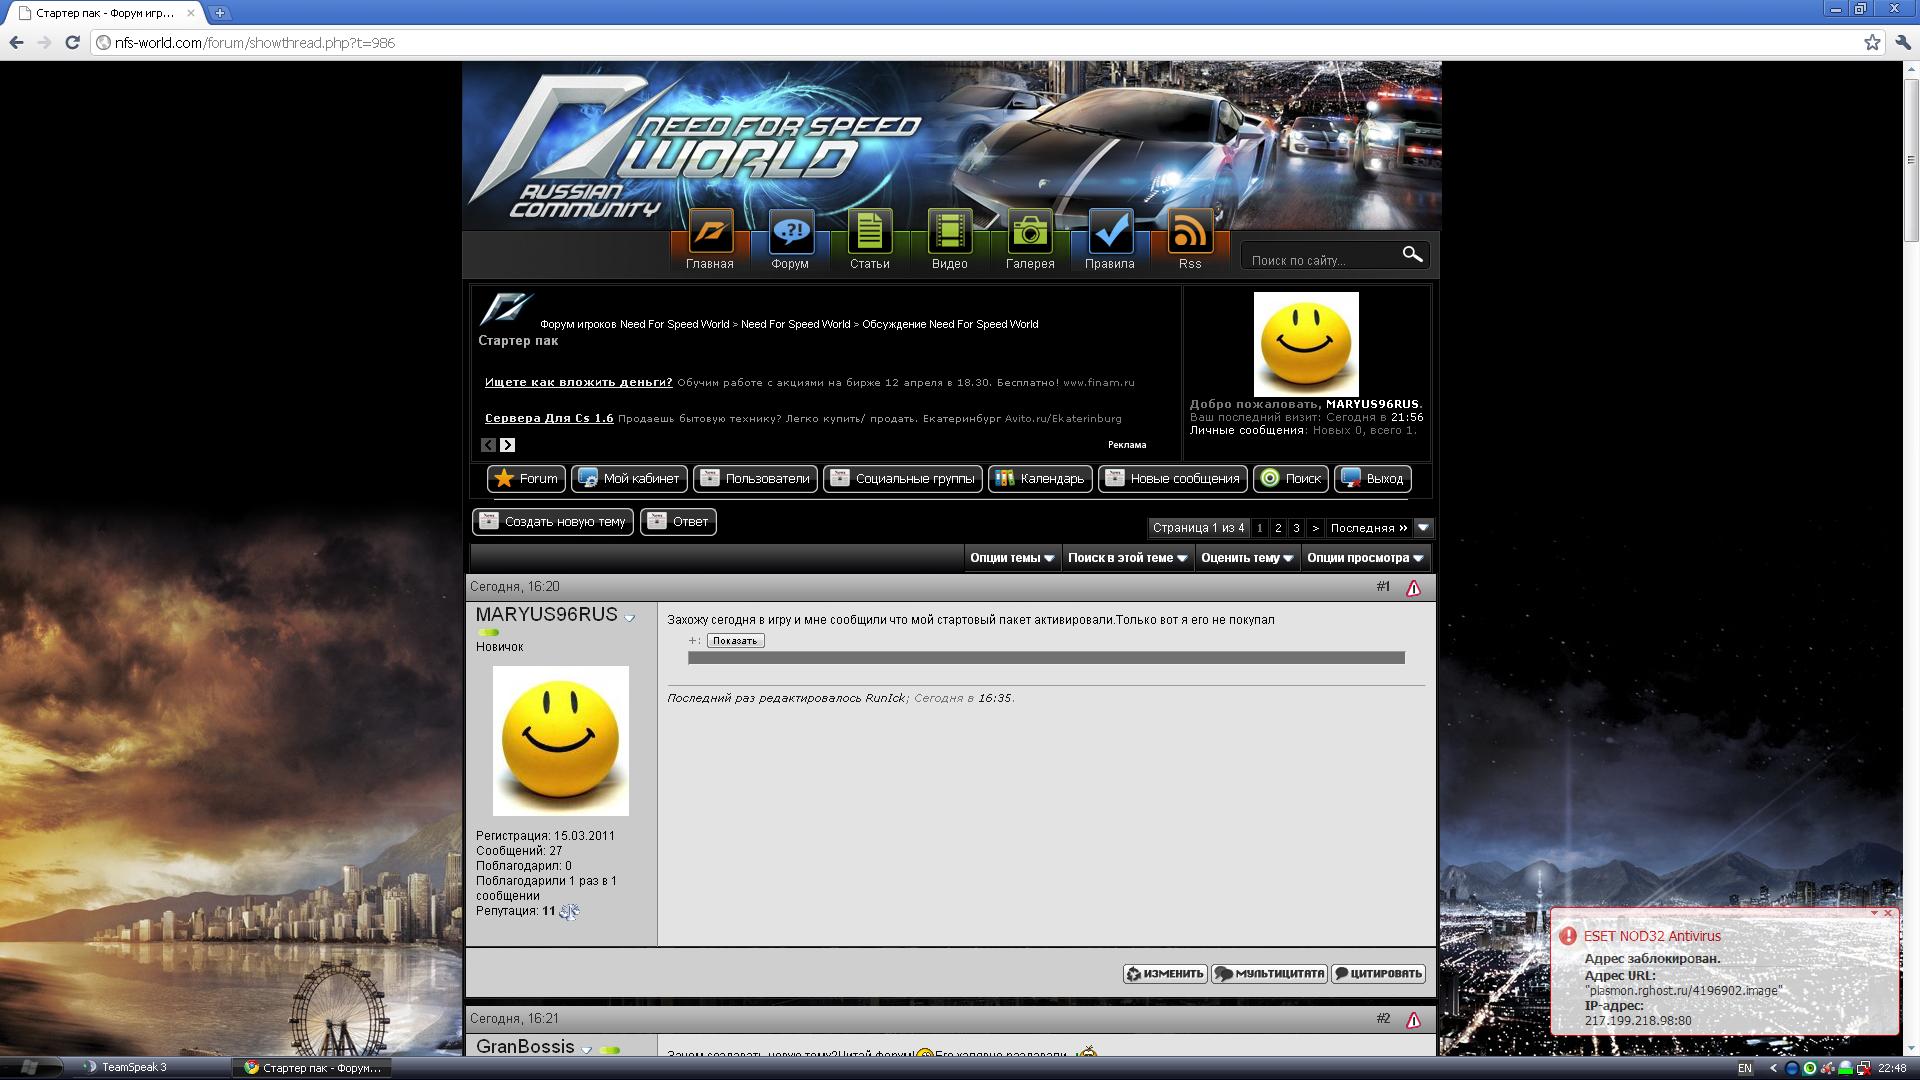Viewport: 1920px width, 1080px height.
Task: Open the Календарь menu item
Action: (x=1040, y=479)
